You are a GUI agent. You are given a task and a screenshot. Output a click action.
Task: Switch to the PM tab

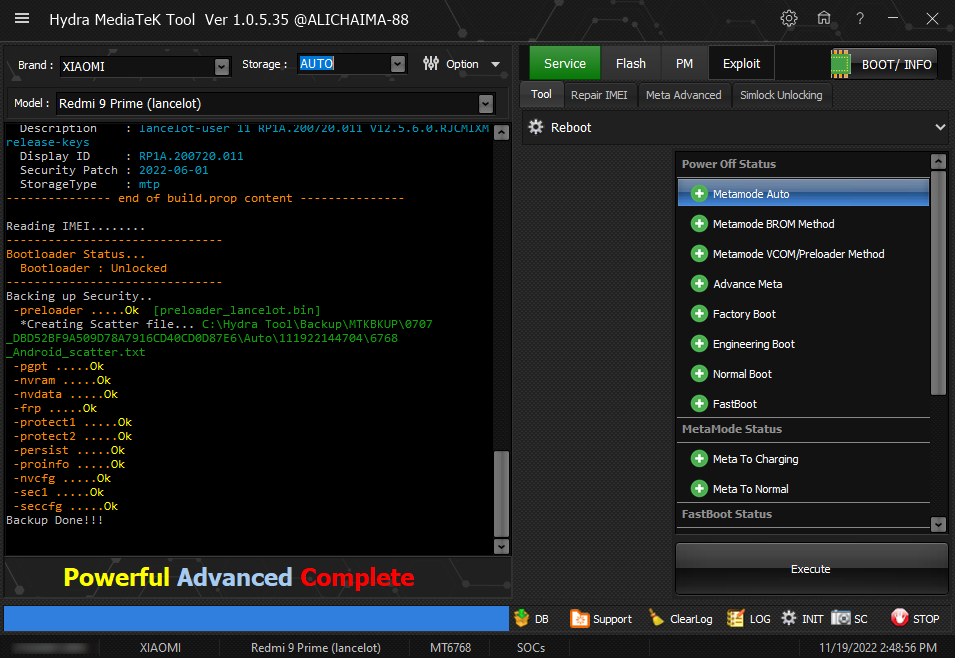[684, 63]
